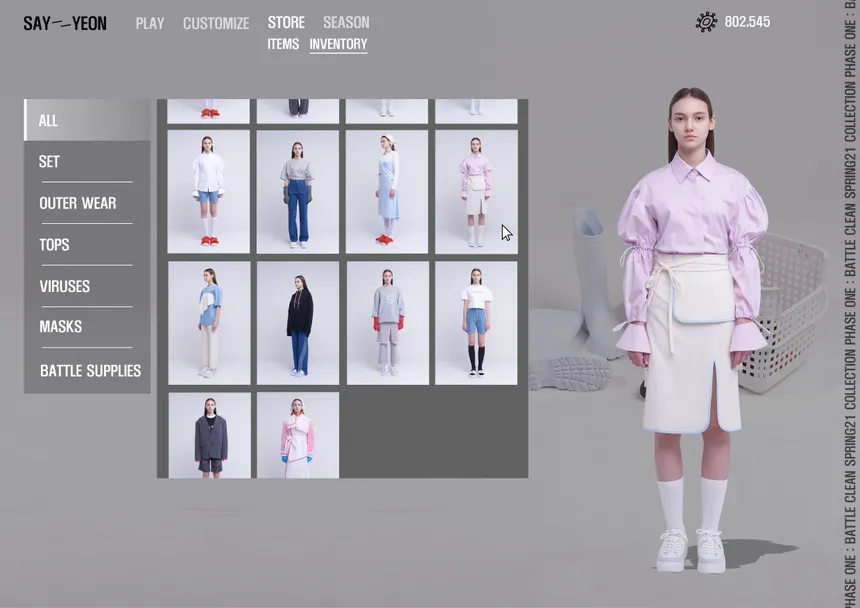Click the model character preview
860x608 pixels.
693,329
